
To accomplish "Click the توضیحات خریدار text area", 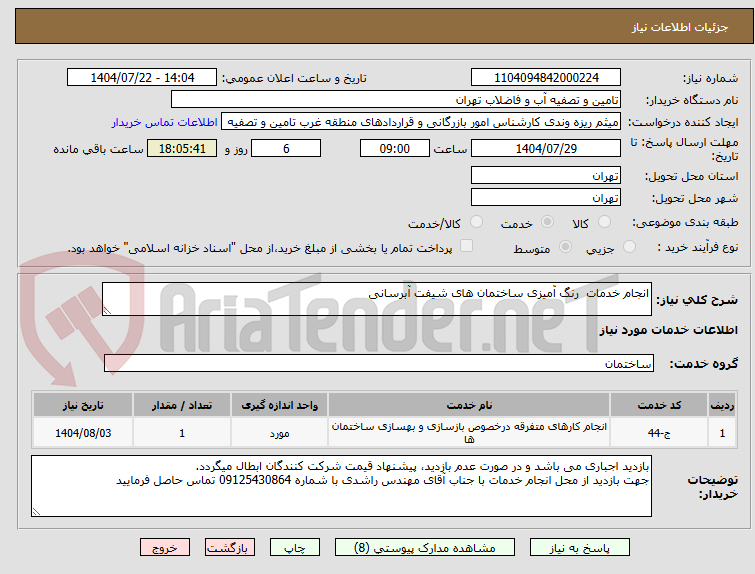I will [x=341, y=486].
